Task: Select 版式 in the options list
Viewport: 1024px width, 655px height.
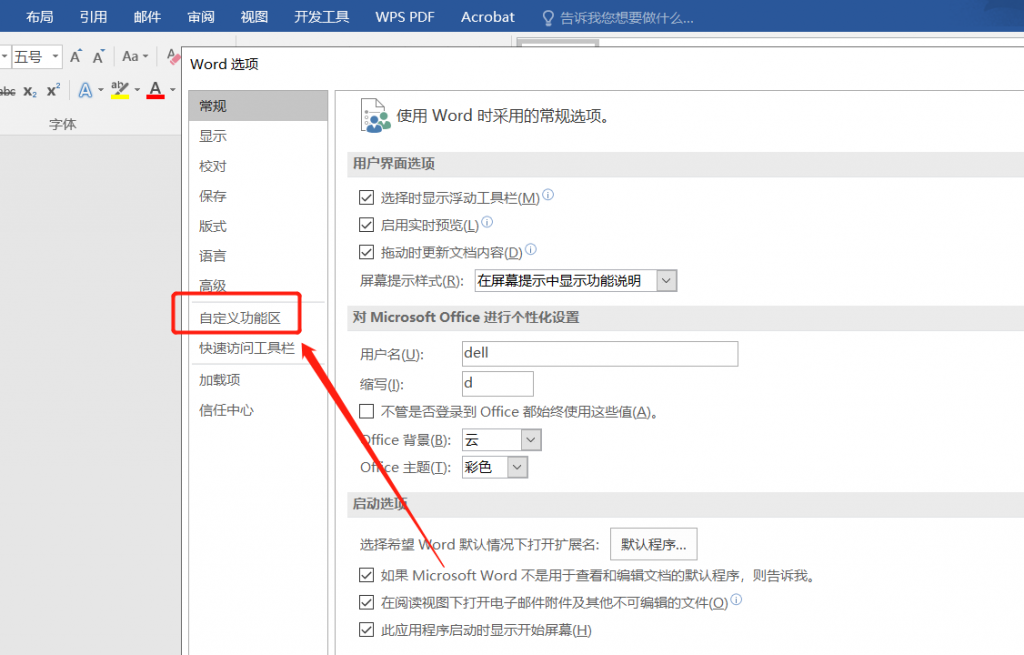Action: point(258,226)
